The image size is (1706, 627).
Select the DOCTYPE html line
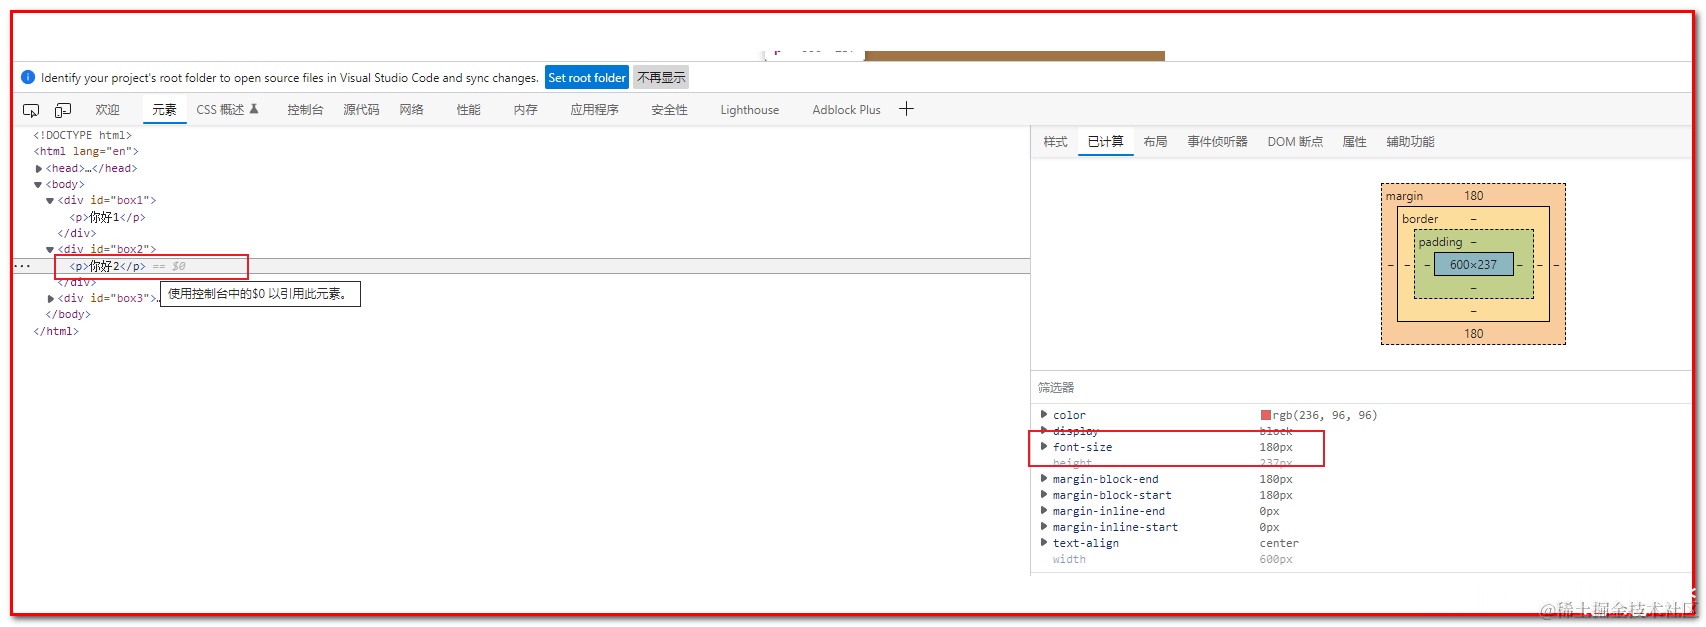(82, 135)
